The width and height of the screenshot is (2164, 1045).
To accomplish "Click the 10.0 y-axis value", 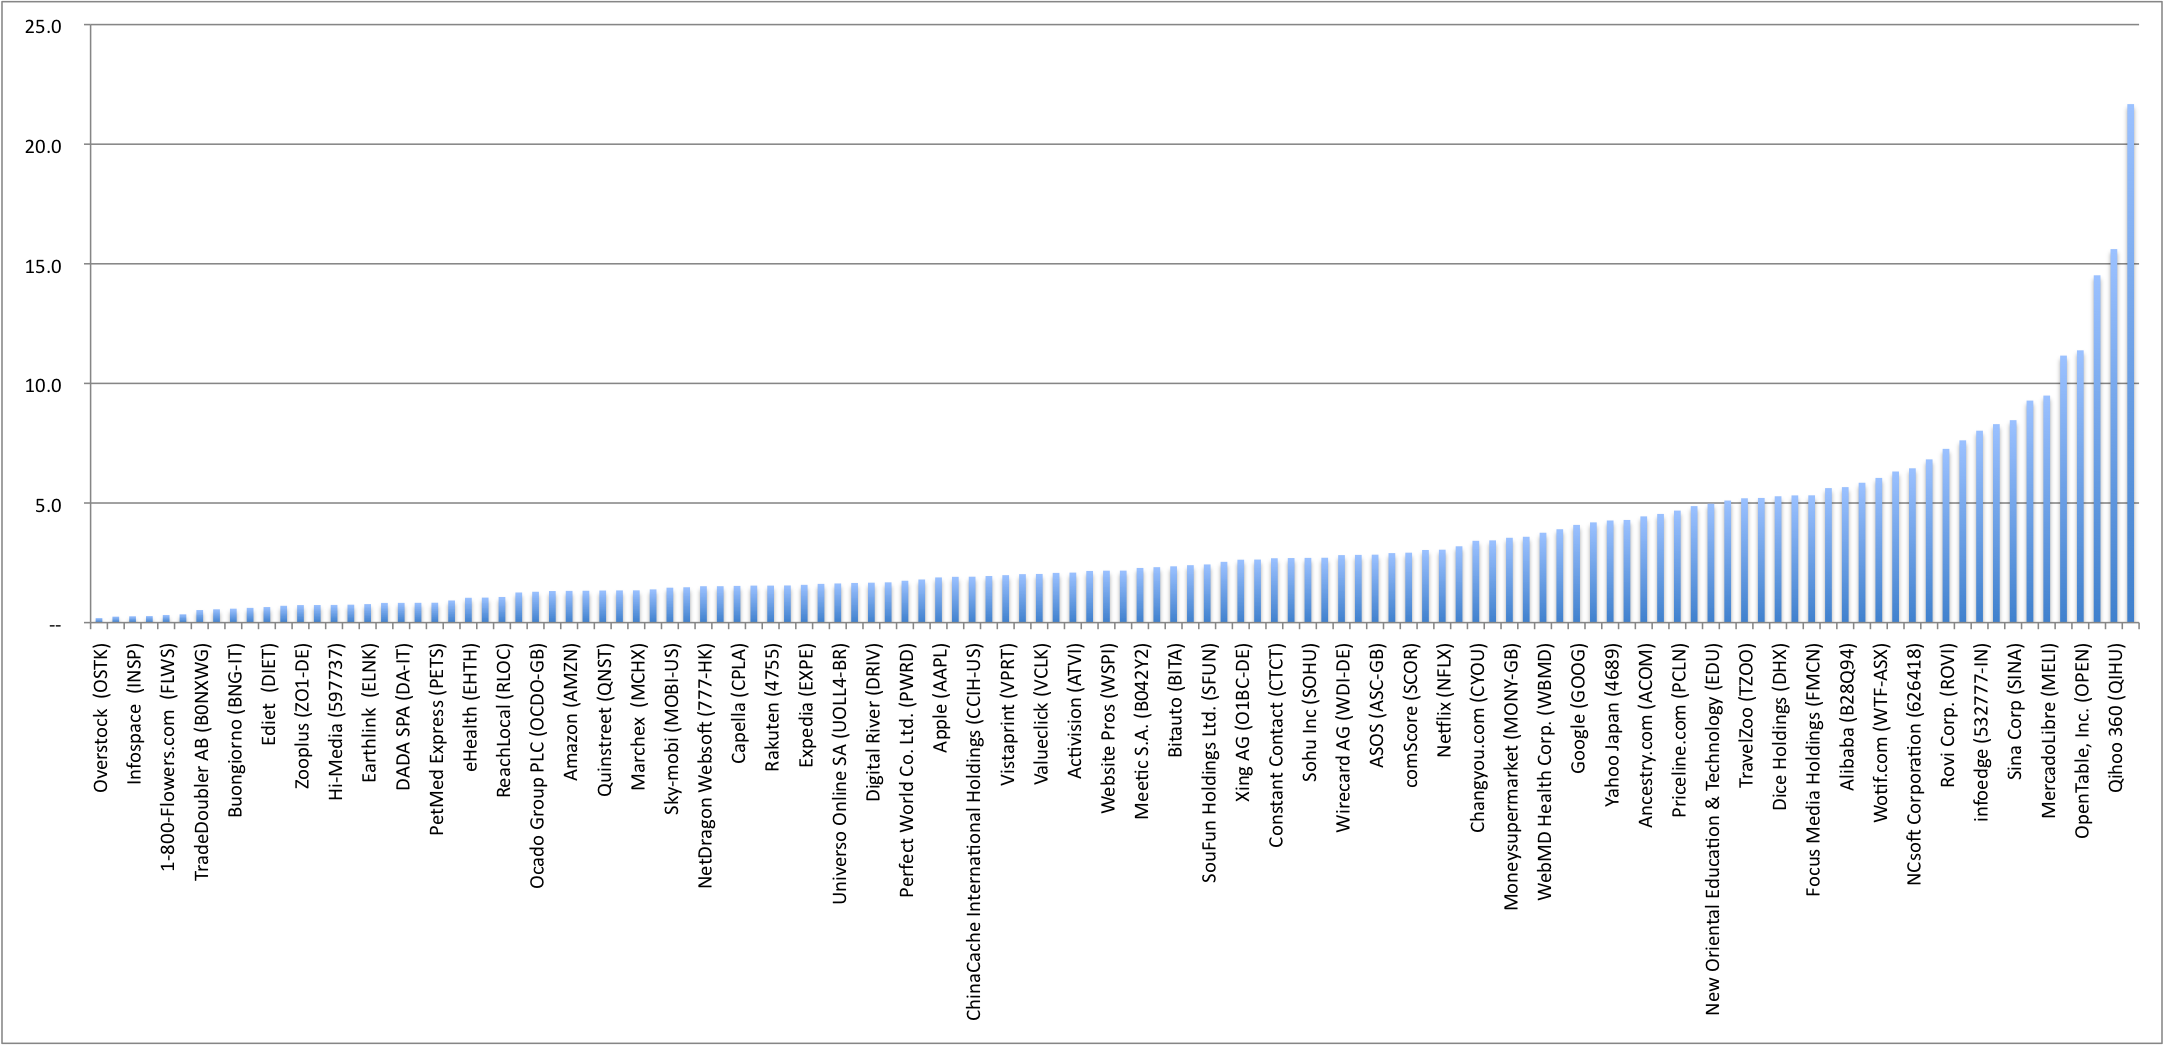I will point(43,385).
